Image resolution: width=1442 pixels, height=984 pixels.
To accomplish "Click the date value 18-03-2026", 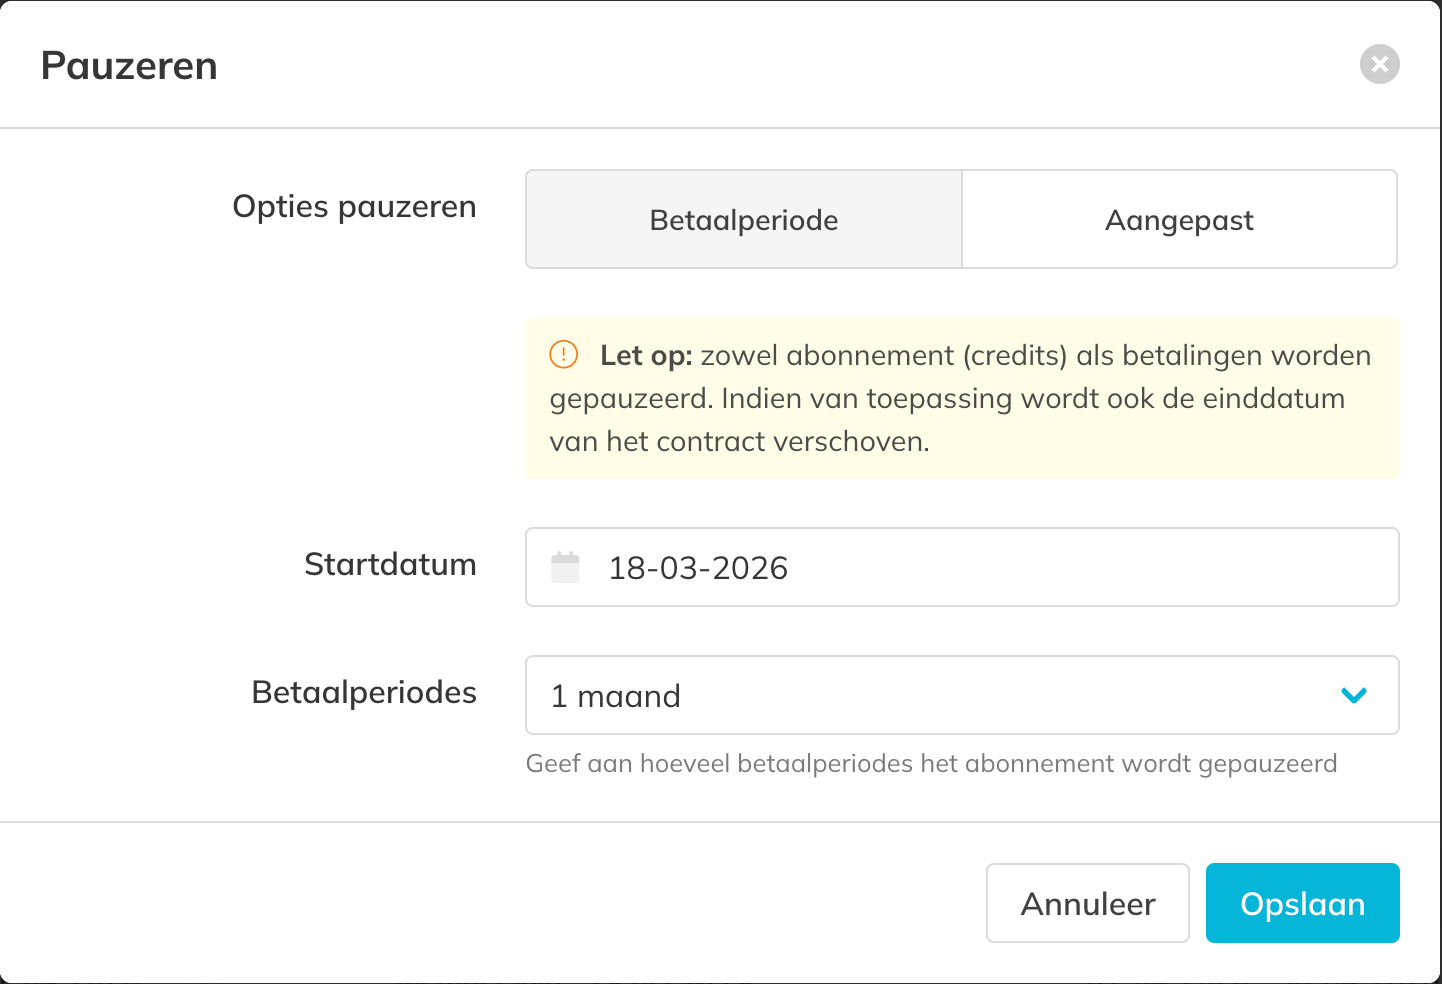I will click(x=698, y=568).
